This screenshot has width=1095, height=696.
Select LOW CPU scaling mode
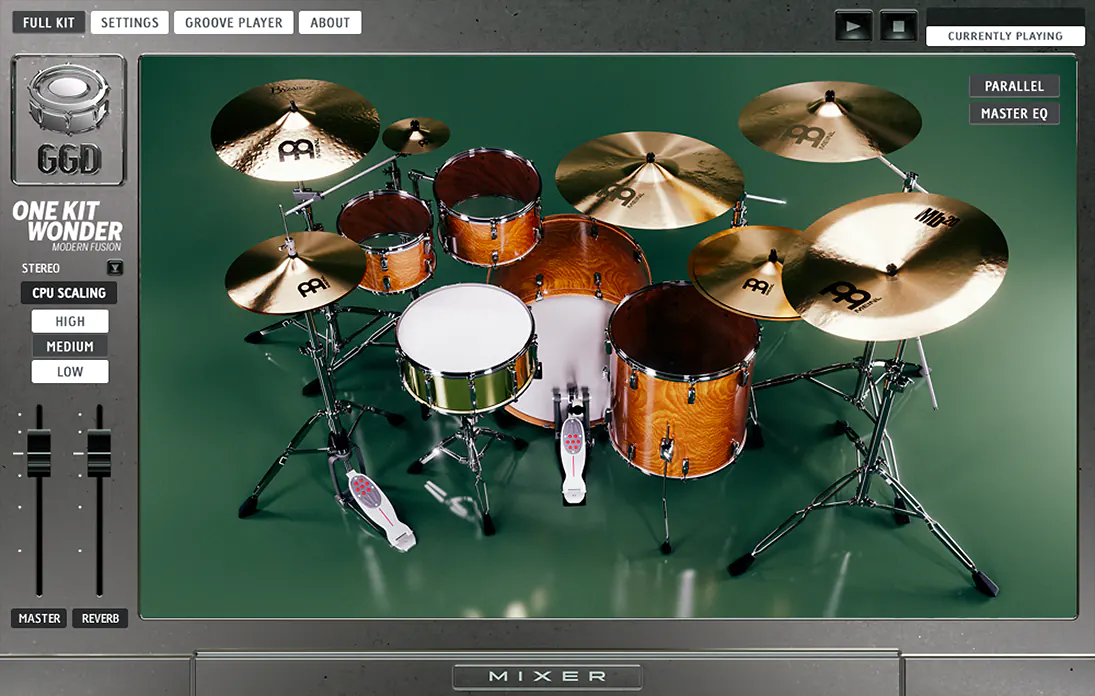pyautogui.click(x=69, y=371)
